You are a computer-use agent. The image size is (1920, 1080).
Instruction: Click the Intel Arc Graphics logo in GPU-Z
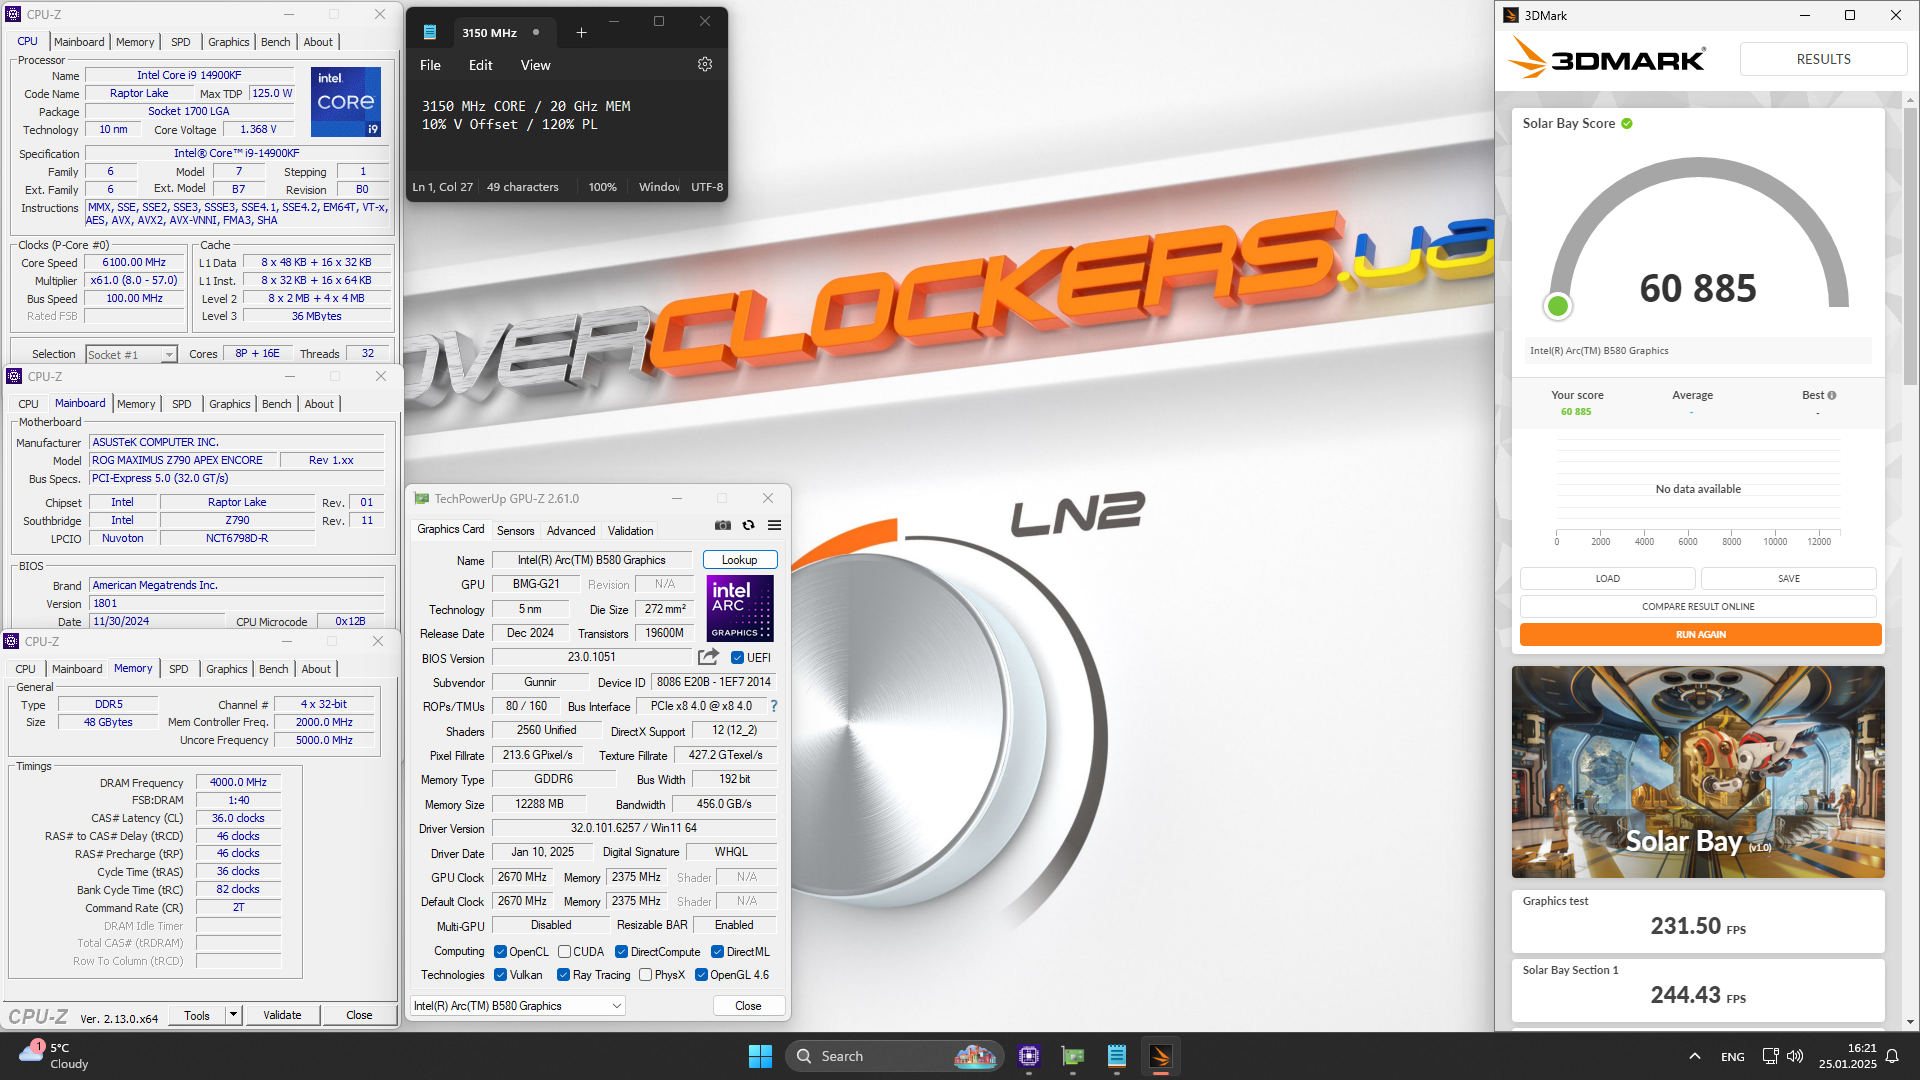[x=740, y=608]
